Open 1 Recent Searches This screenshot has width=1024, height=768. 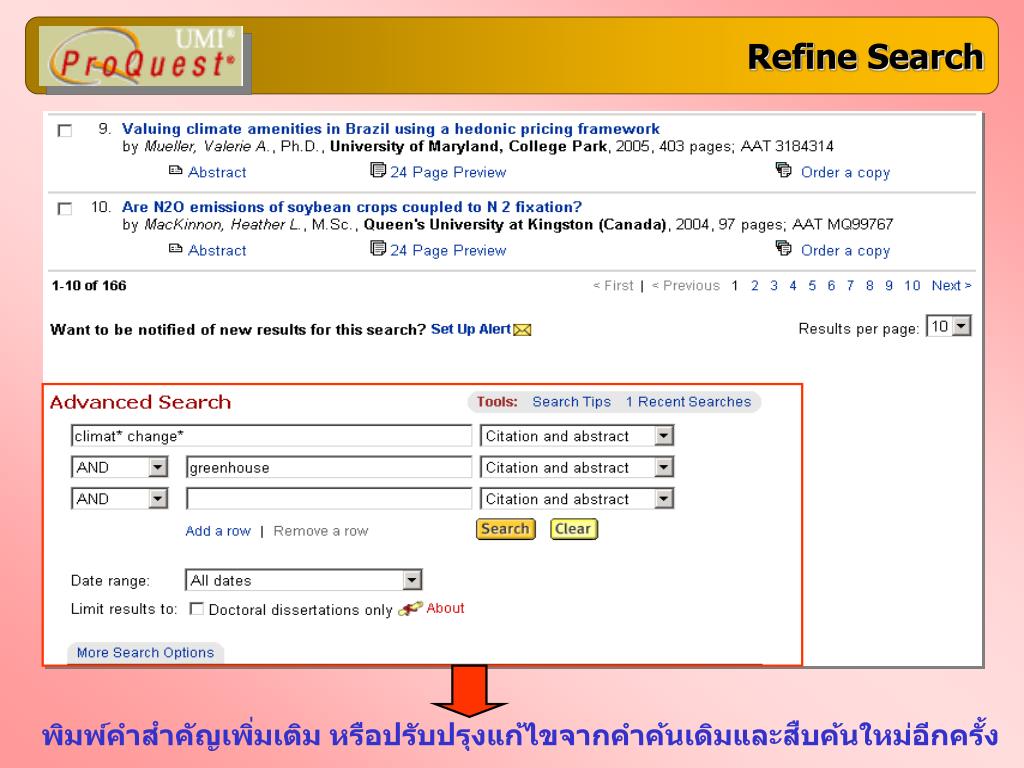(x=688, y=402)
